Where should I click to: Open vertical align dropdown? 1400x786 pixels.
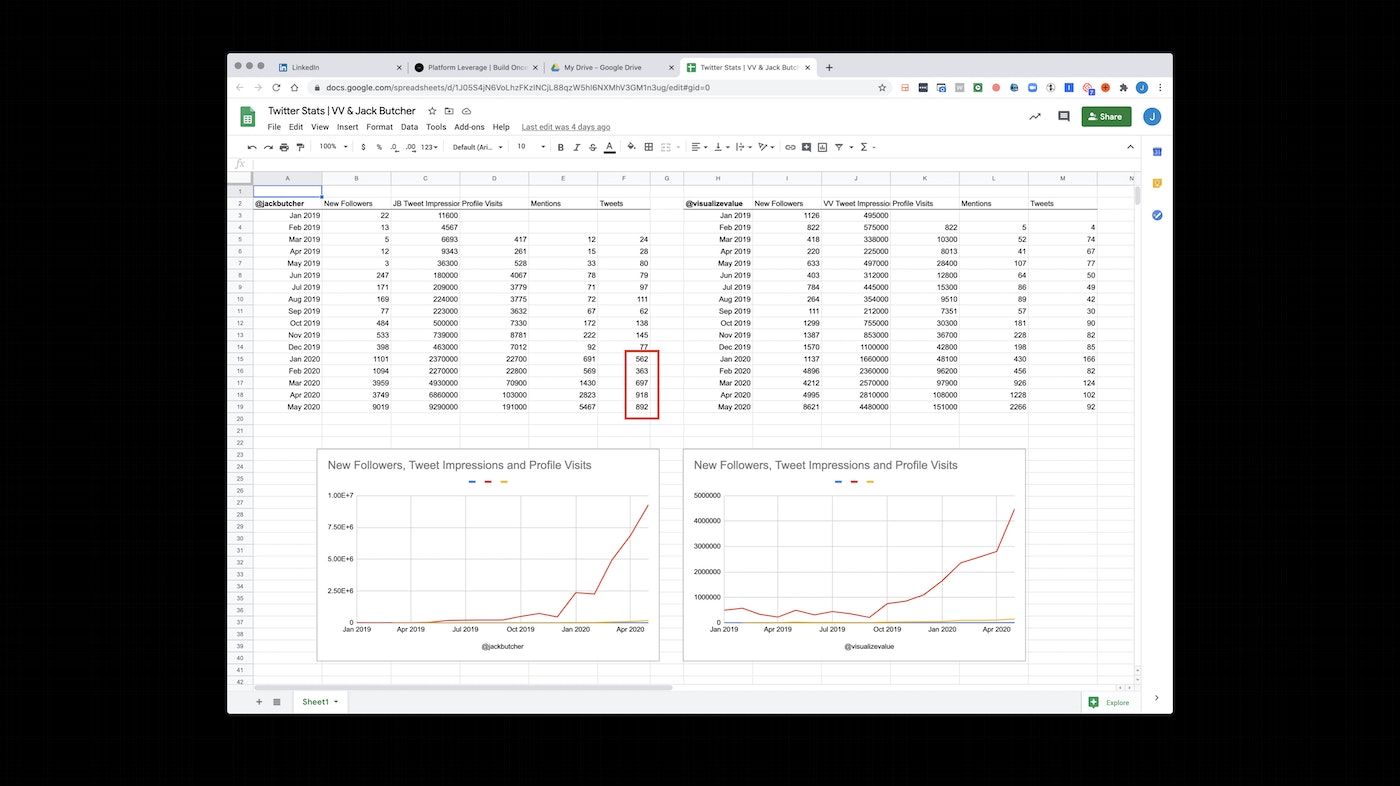tap(720, 147)
